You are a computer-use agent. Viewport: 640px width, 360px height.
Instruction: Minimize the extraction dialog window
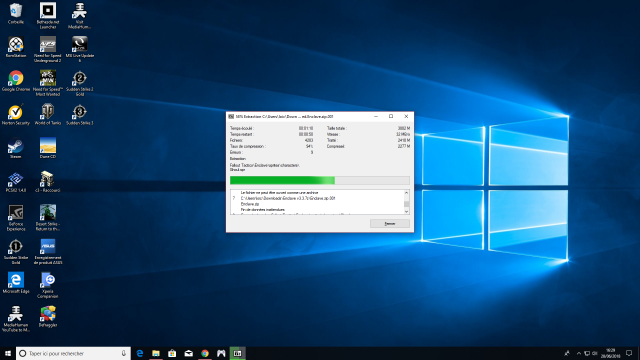(x=376, y=116)
